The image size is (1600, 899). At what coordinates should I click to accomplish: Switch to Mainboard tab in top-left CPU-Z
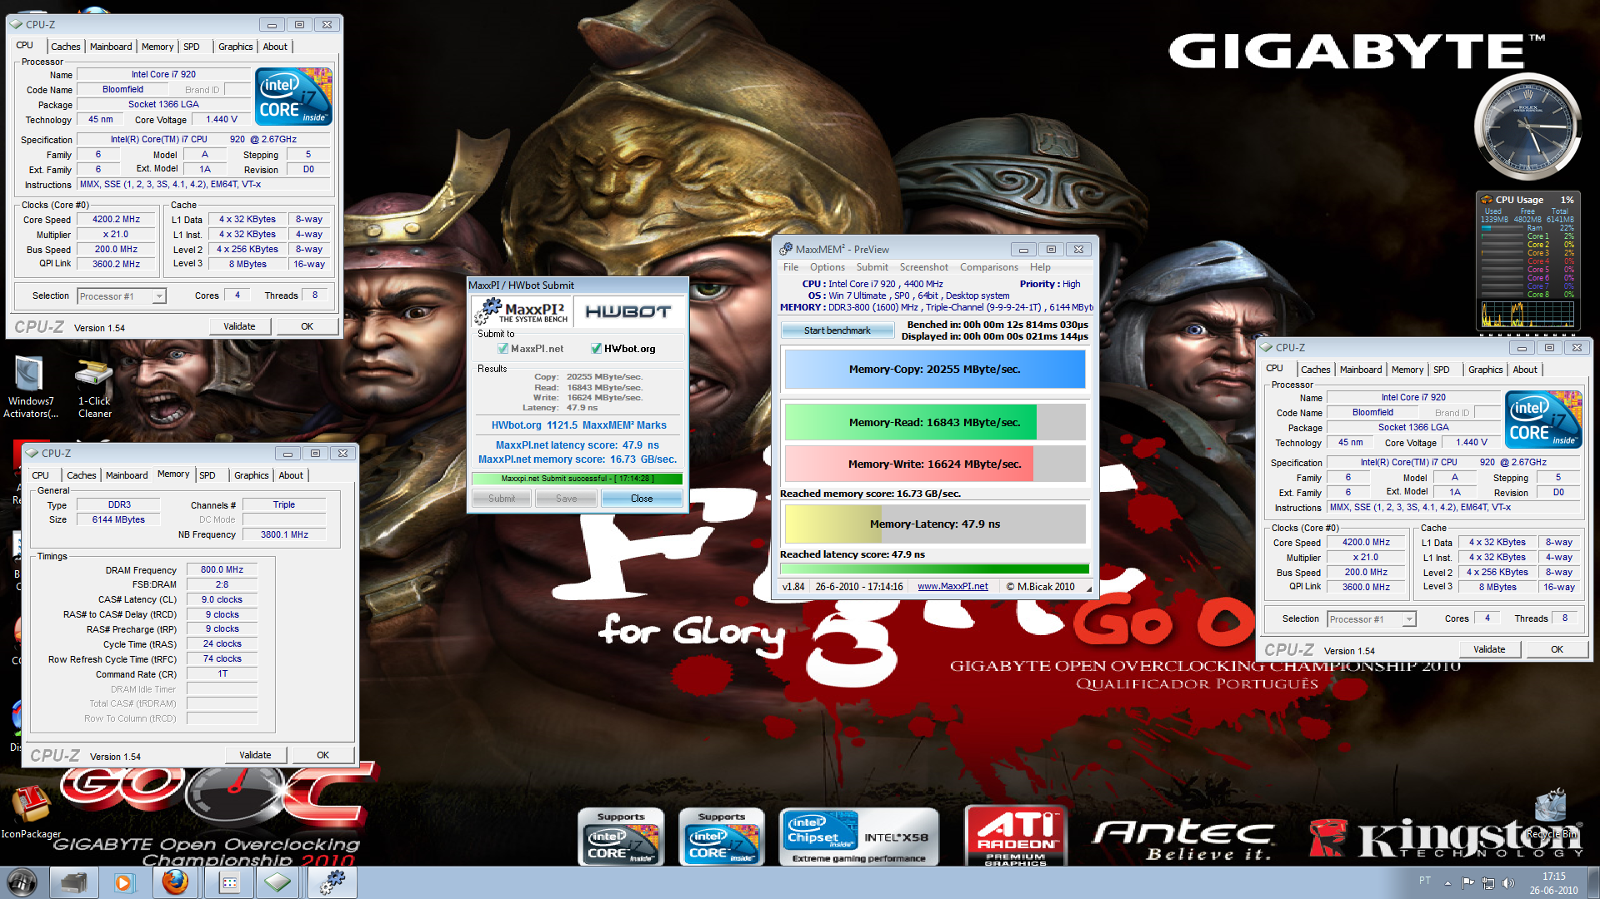pos(110,47)
